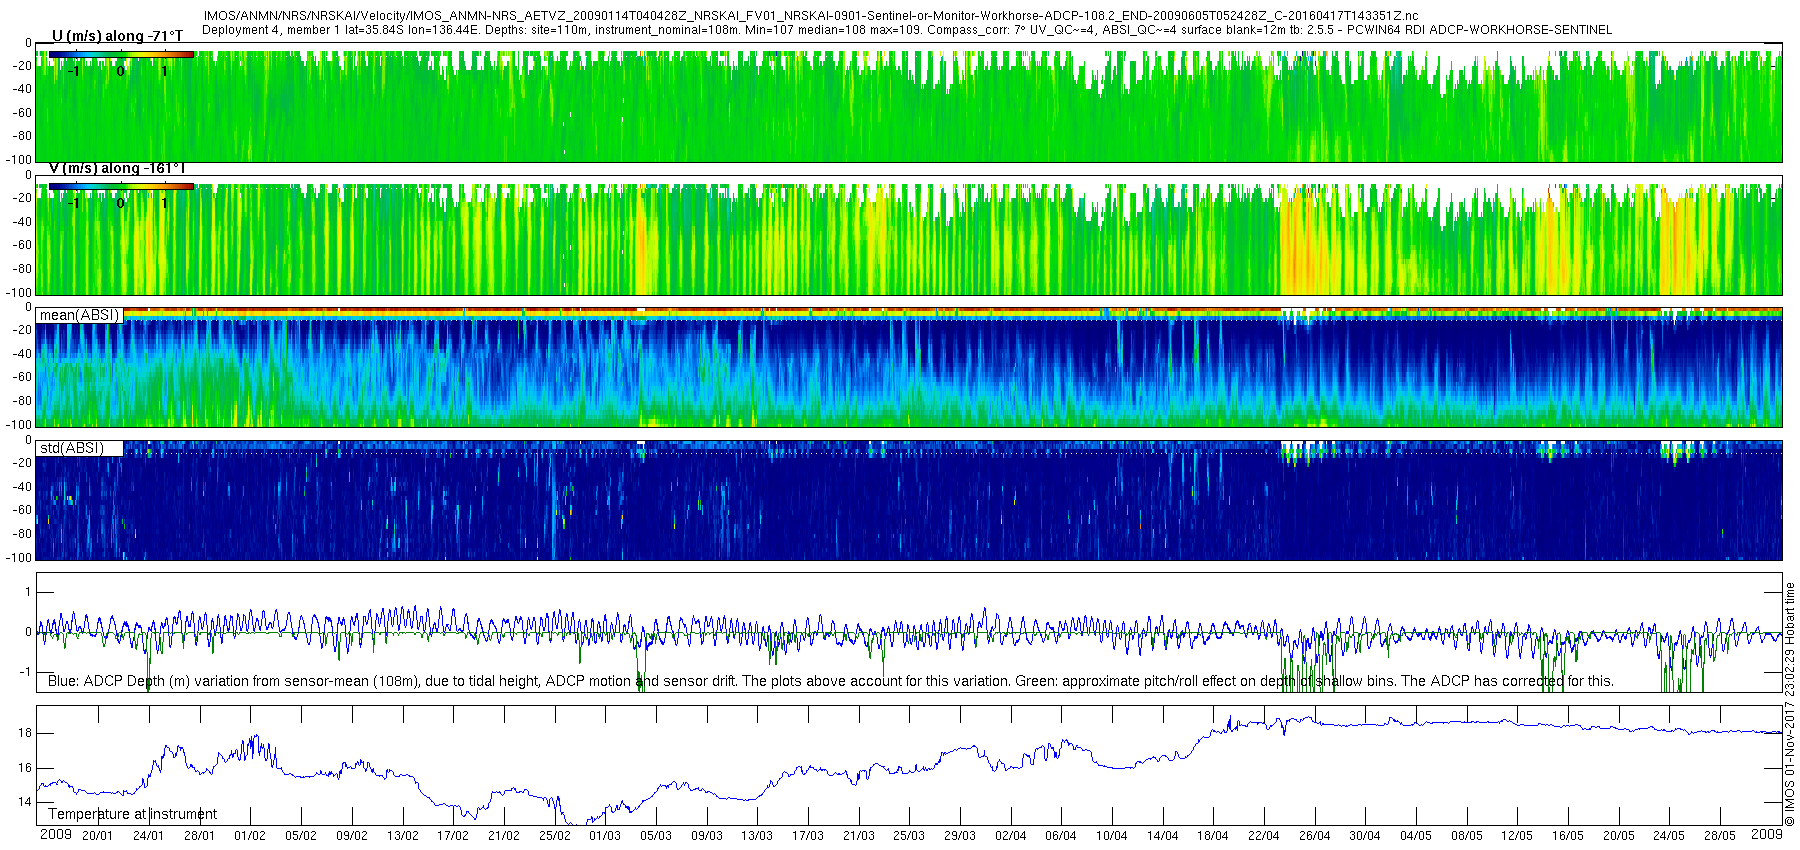Click the '28/05' date tick label
This screenshot has width=1800, height=850.
(1720, 836)
